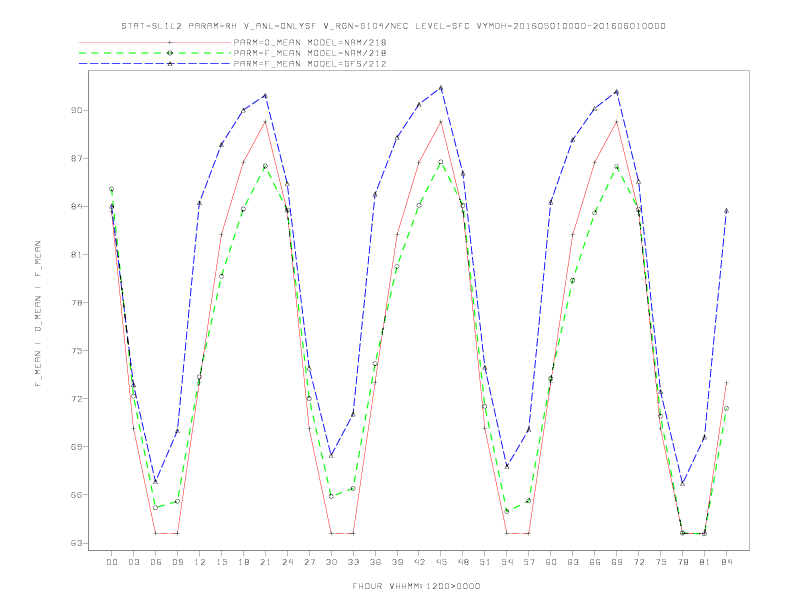Click x-axis forecast hour label 54

[x=507, y=562]
